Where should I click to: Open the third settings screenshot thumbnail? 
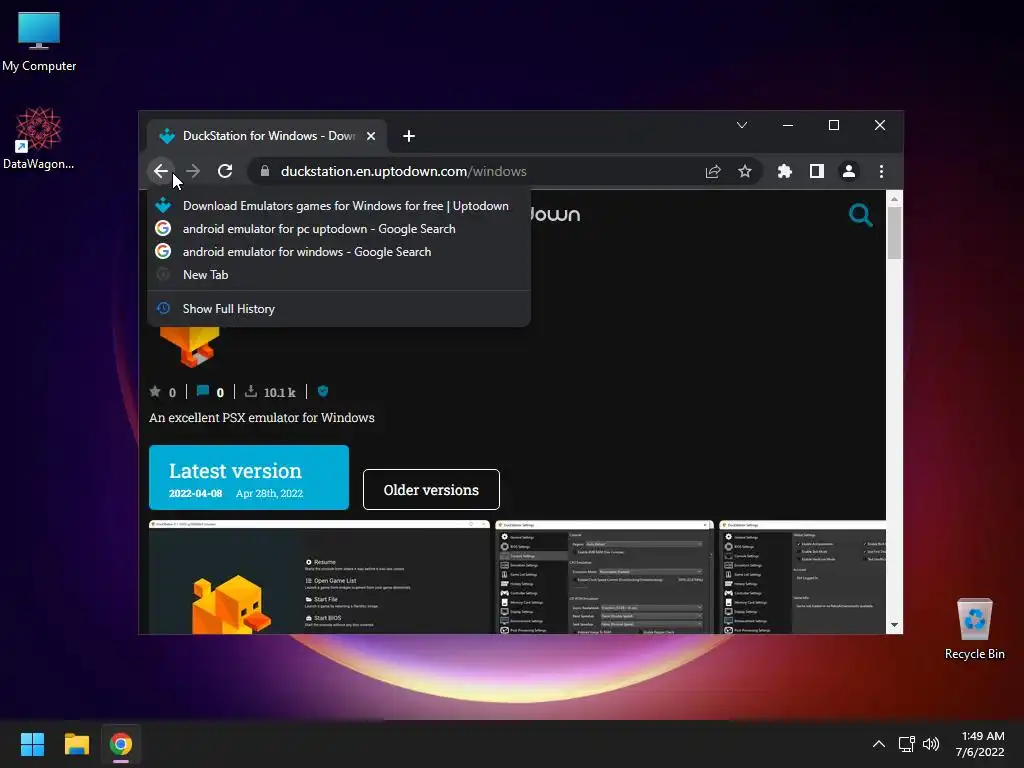point(803,577)
